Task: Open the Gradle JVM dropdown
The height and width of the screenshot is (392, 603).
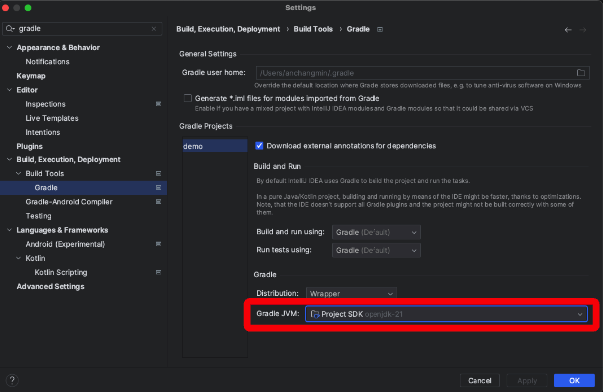Action: coord(446,314)
